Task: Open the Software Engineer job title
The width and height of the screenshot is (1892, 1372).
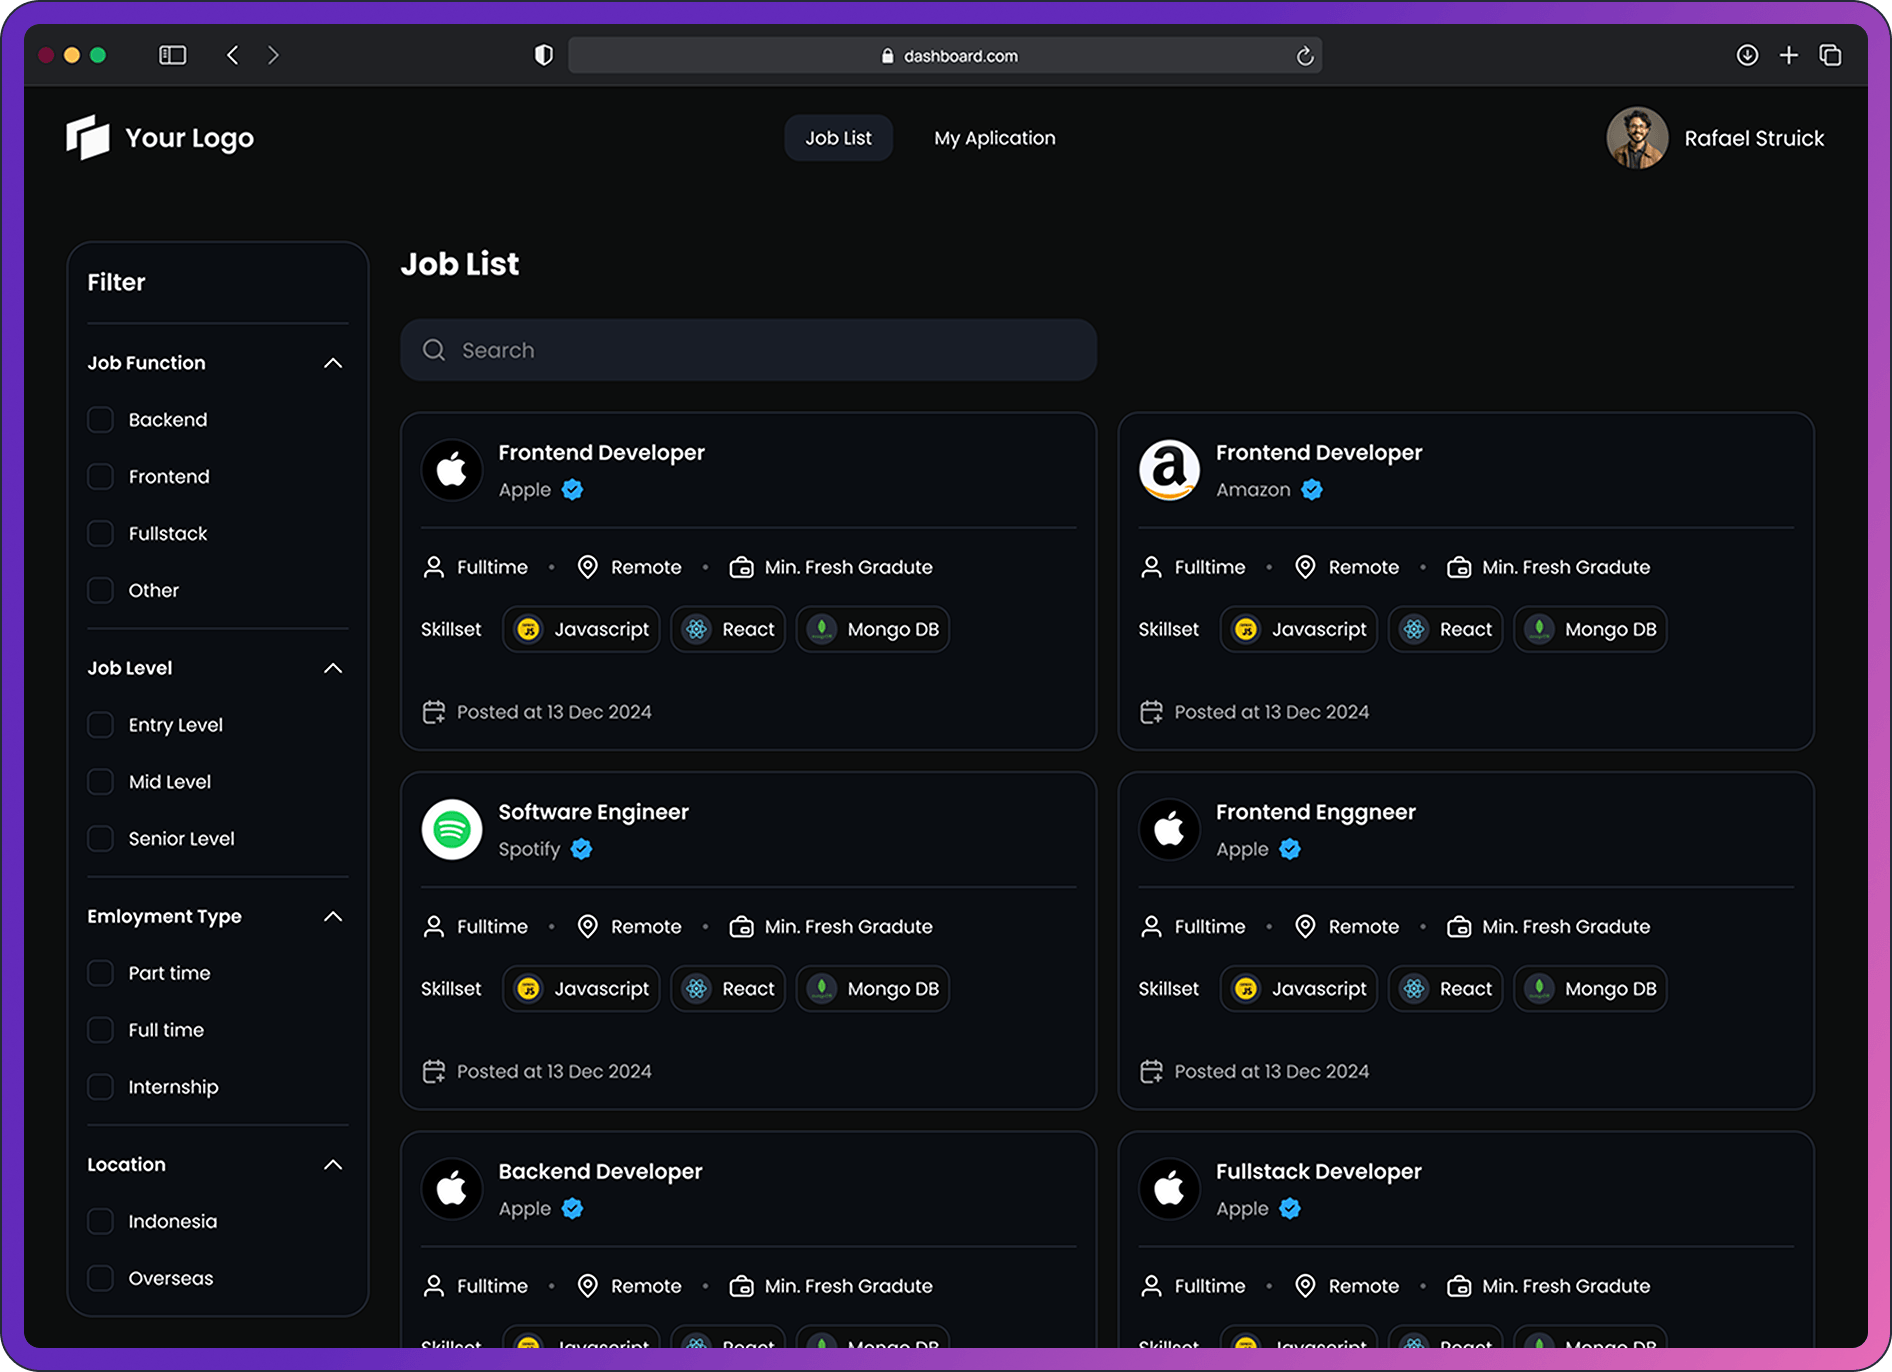Action: pyautogui.click(x=593, y=812)
